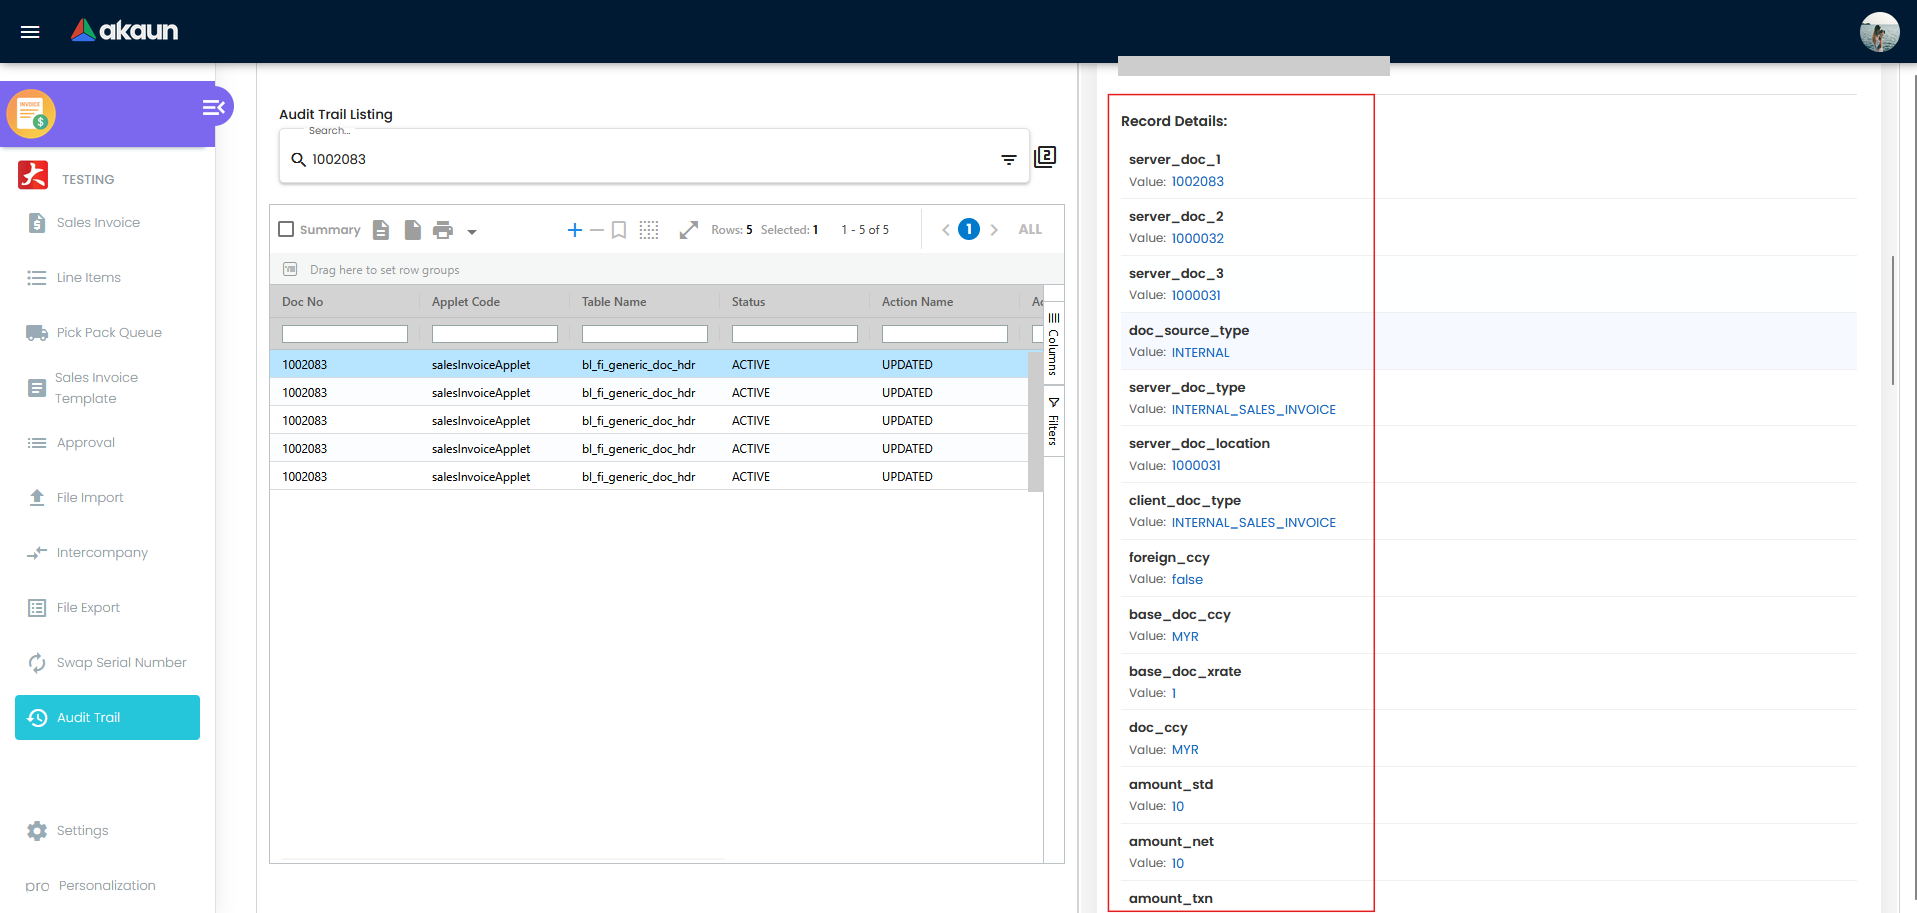Image resolution: width=1917 pixels, height=913 pixels.
Task: Click the two-panel layout icon beside search
Action: [x=1045, y=157]
